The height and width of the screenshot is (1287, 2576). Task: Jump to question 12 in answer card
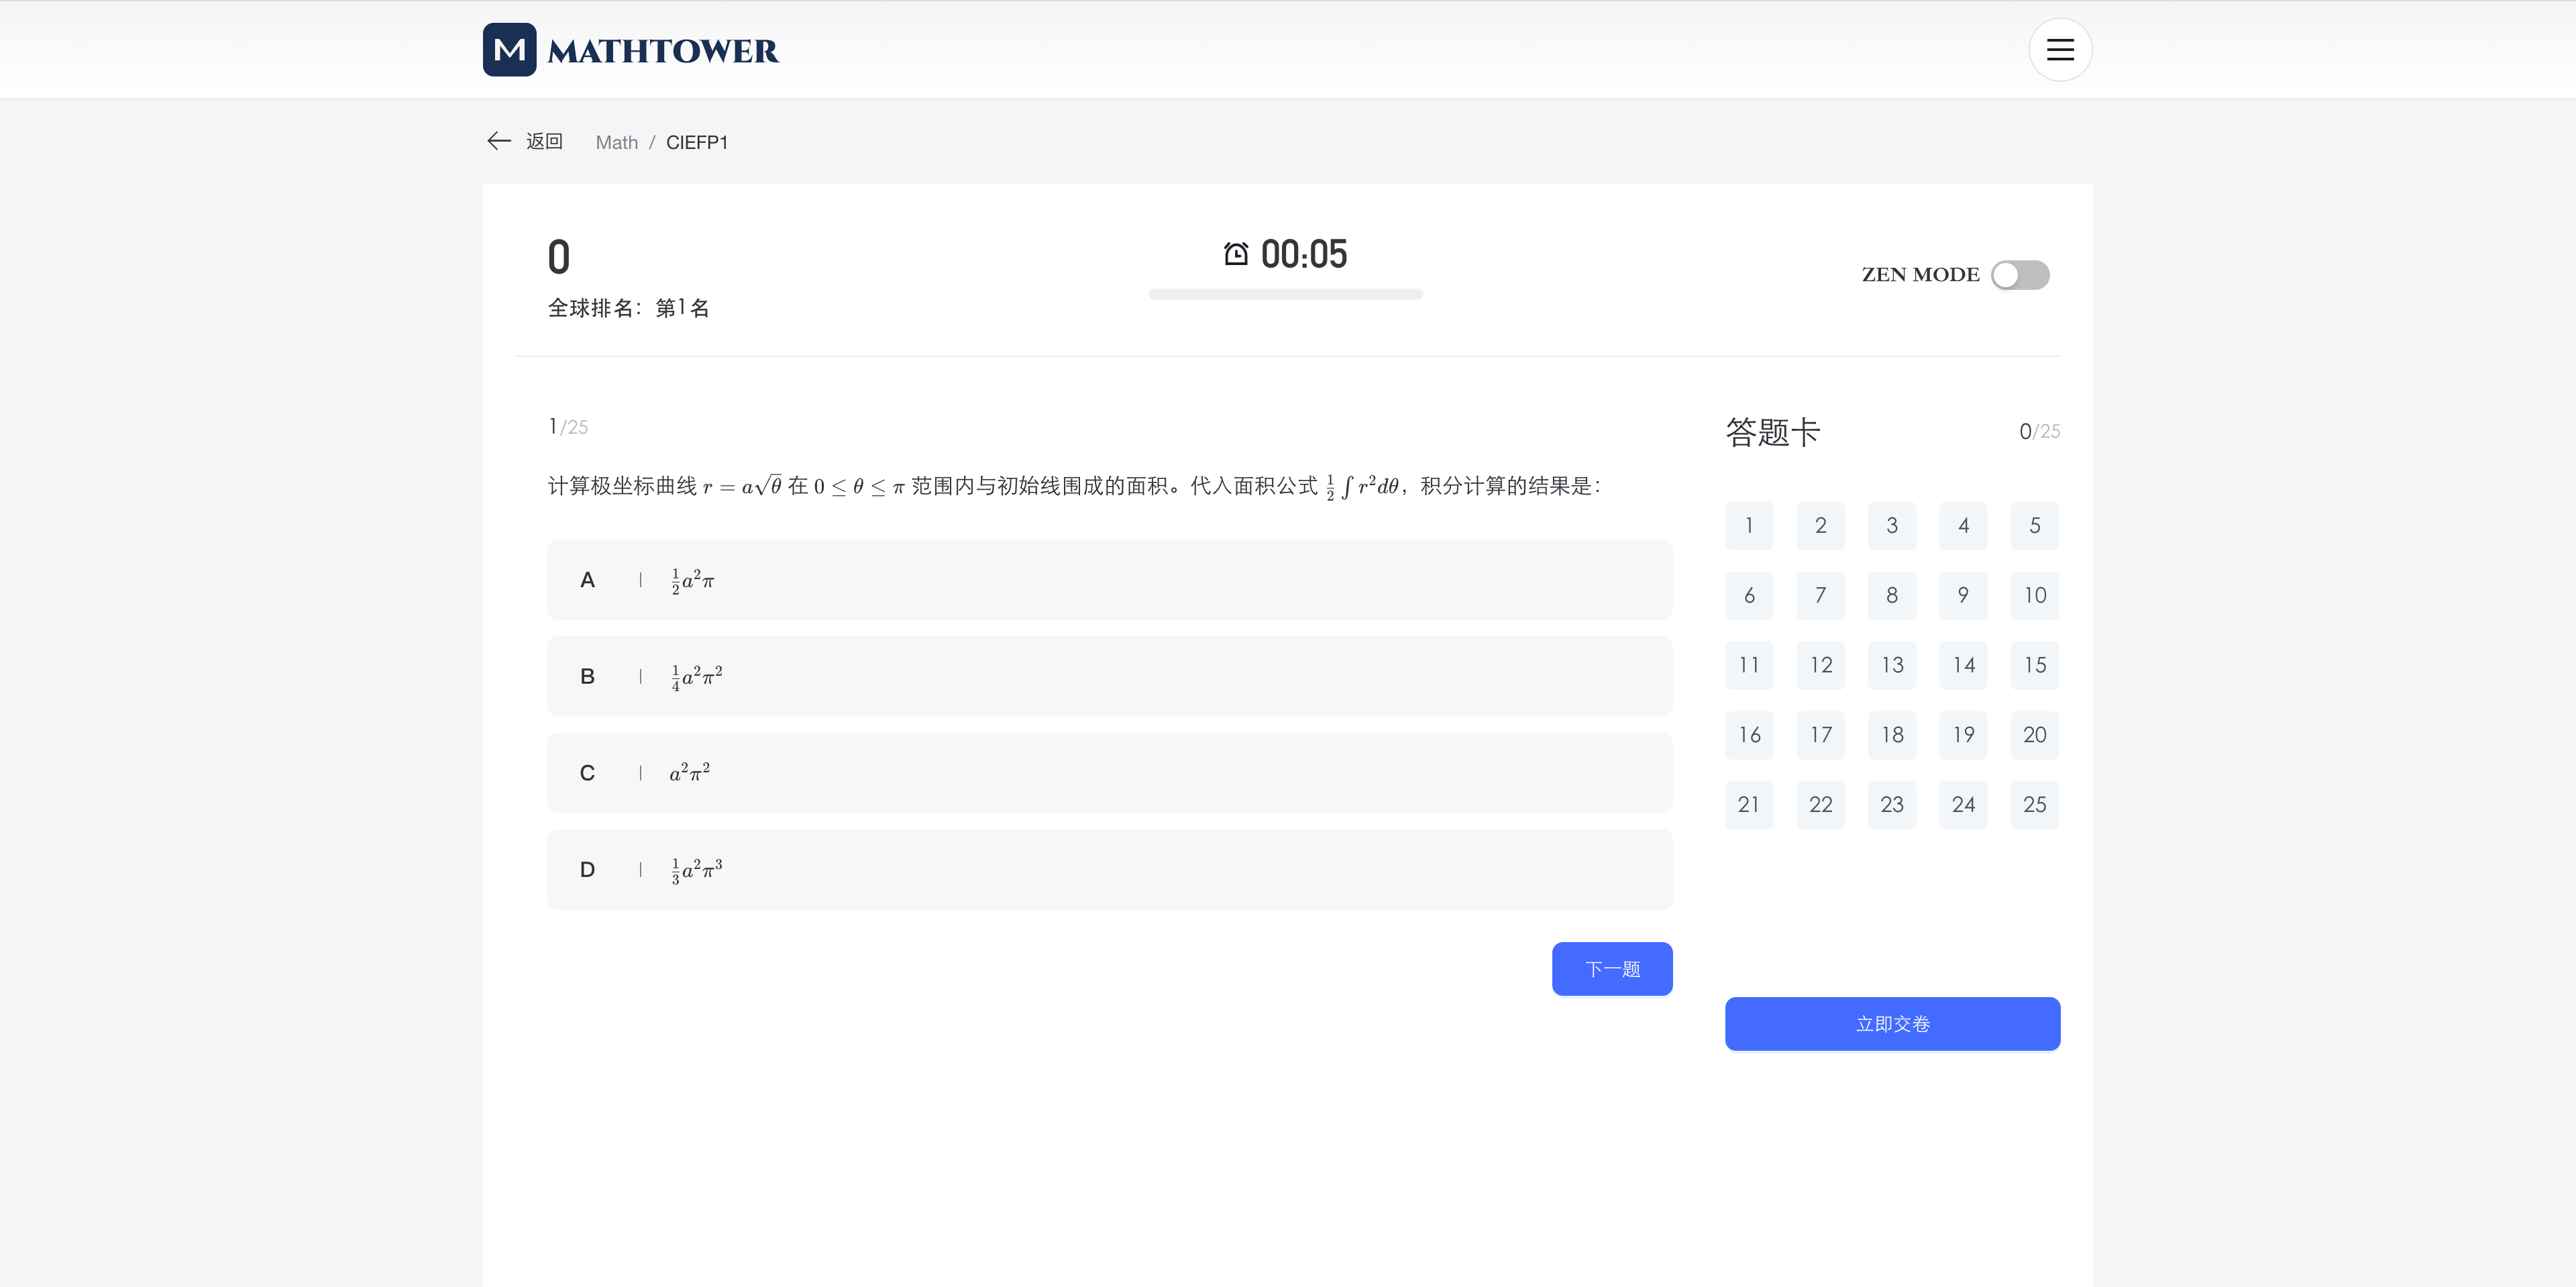click(x=1820, y=666)
